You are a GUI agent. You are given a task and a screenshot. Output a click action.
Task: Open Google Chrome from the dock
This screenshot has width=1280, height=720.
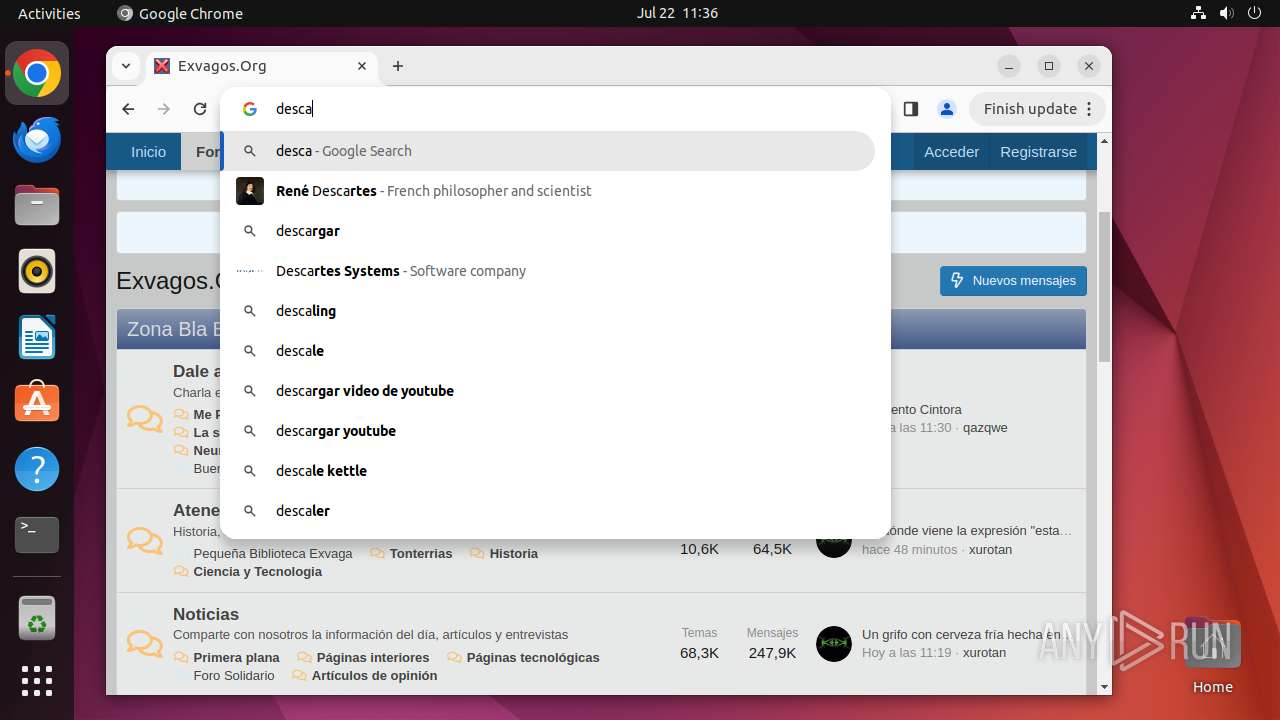pos(37,73)
